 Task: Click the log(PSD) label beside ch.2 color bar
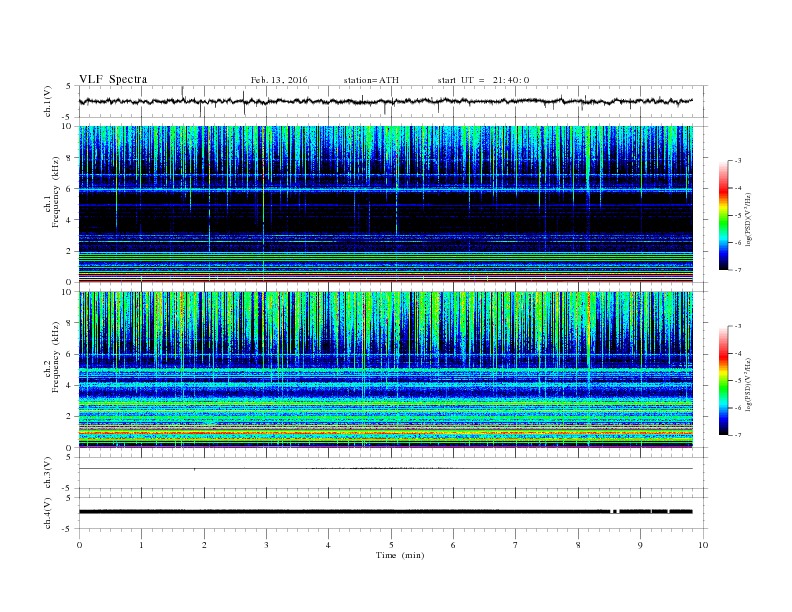tap(749, 384)
